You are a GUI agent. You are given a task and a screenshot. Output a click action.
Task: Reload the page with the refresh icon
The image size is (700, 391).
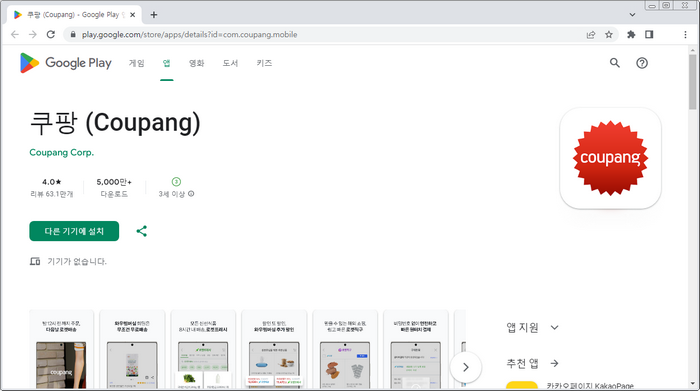[51, 34]
